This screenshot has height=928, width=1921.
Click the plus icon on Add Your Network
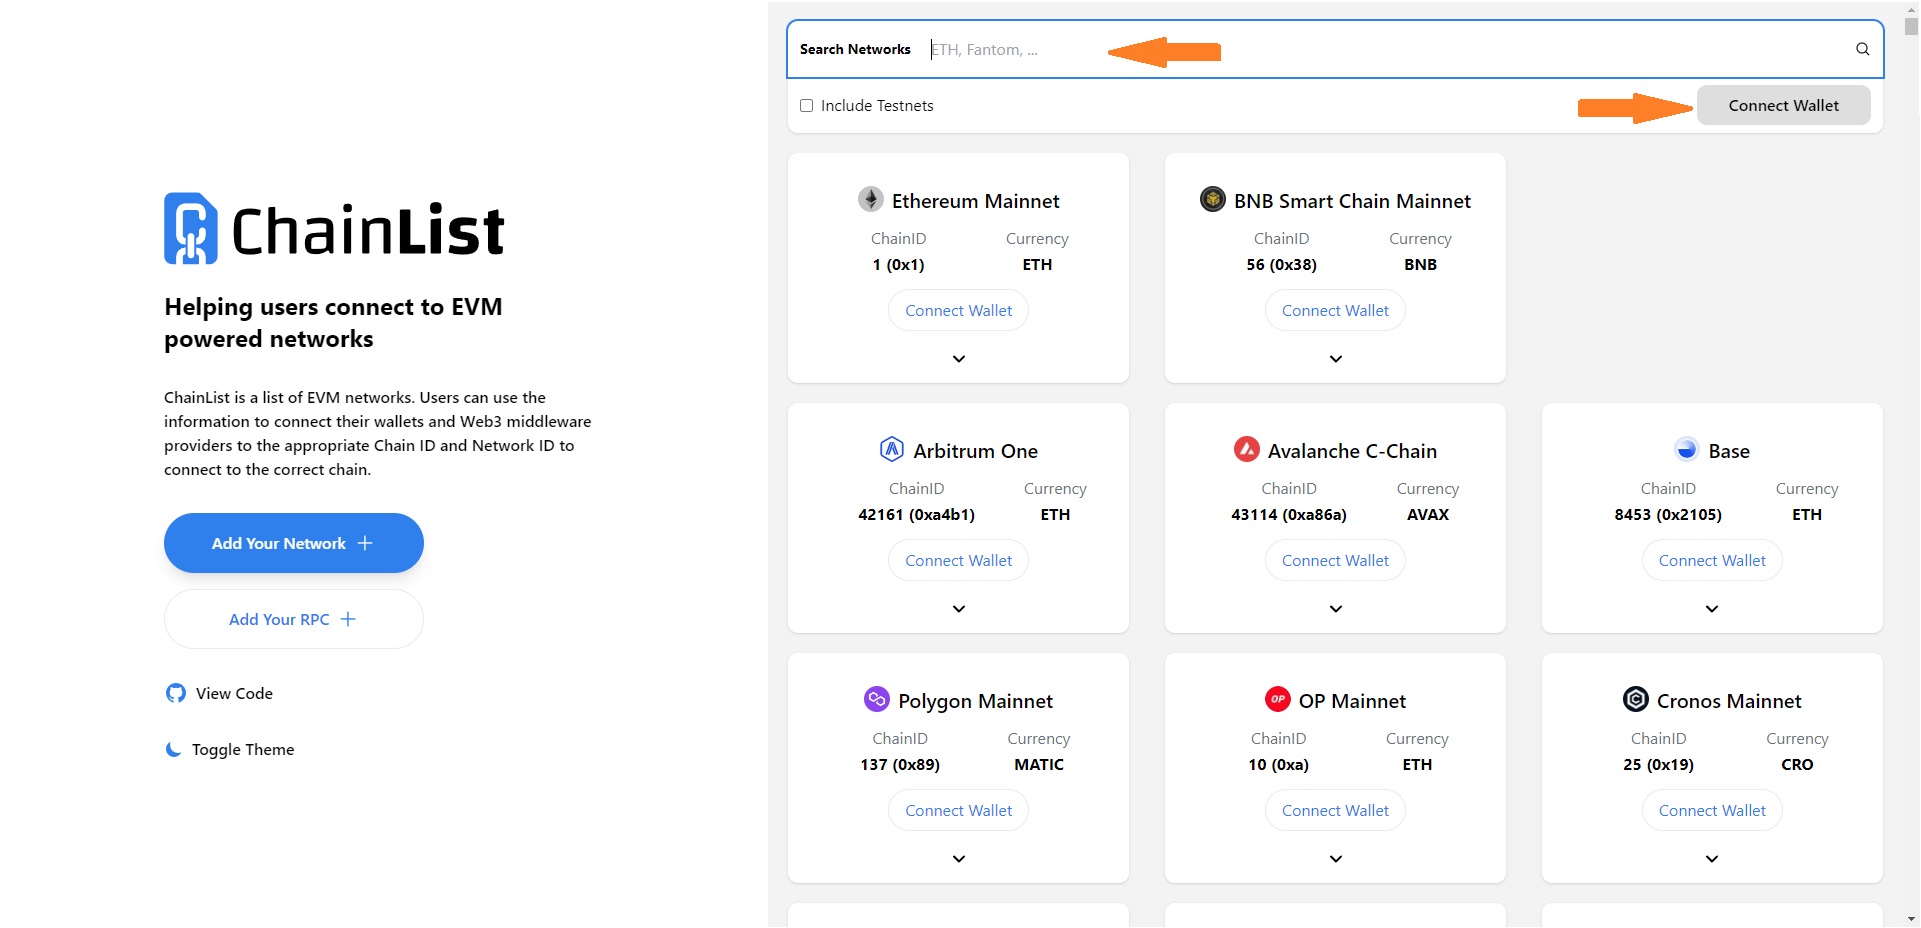[365, 543]
